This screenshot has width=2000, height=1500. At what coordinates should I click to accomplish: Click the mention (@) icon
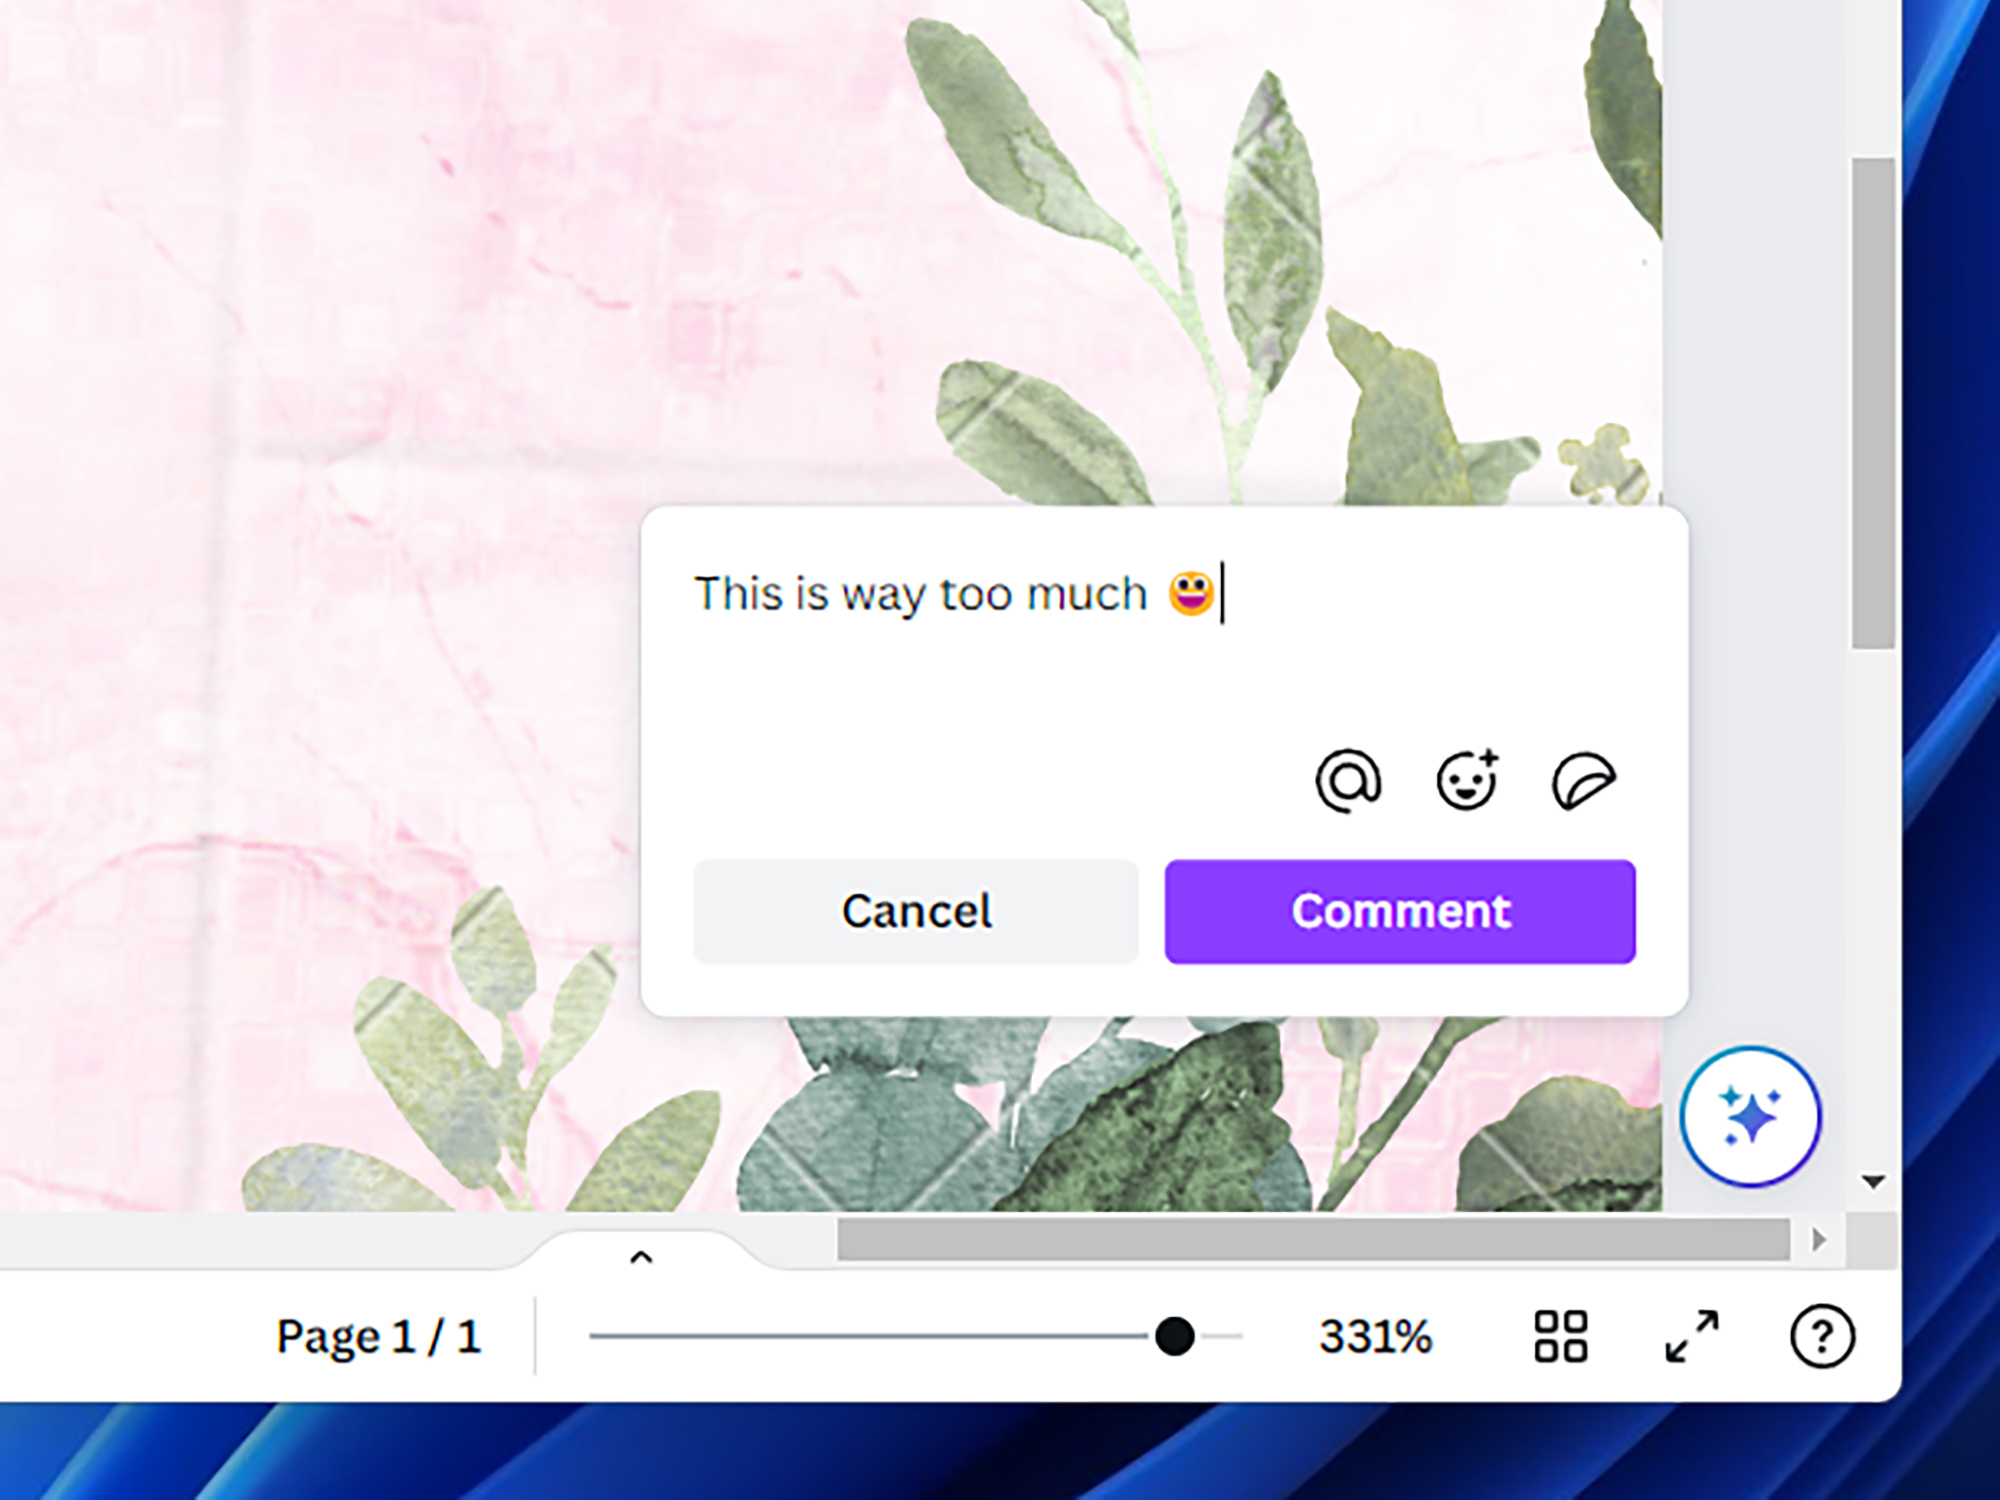coord(1348,780)
